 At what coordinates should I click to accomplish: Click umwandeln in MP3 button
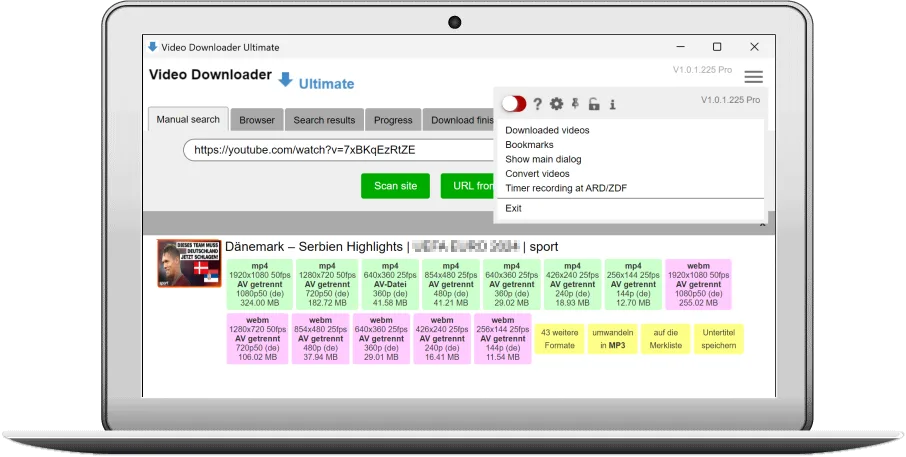click(612, 339)
